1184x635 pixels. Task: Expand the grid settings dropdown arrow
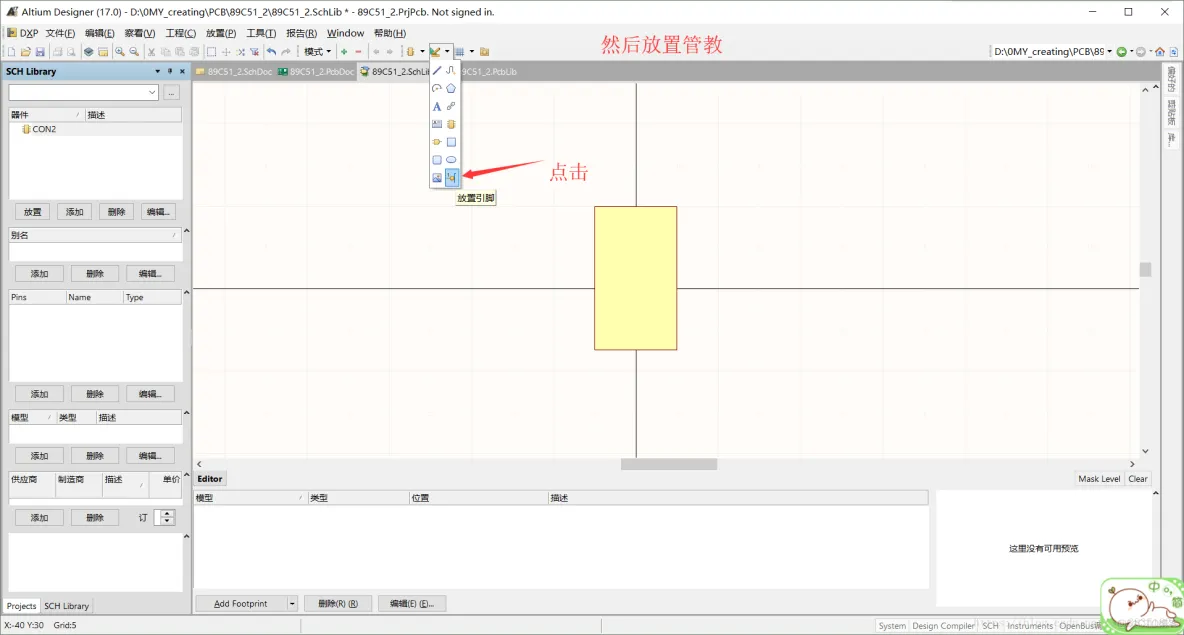point(472,52)
